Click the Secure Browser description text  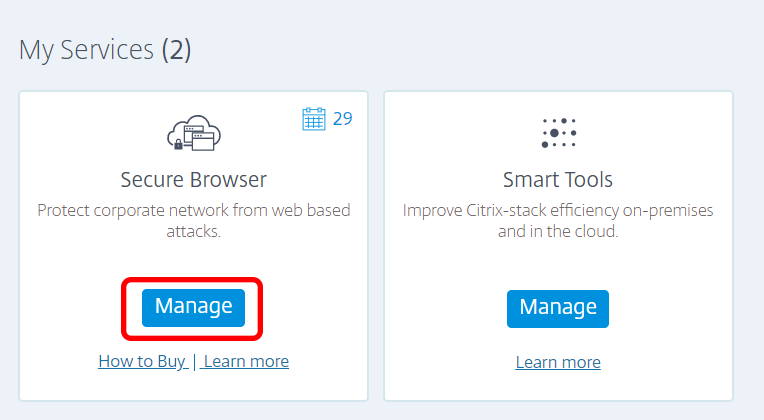coord(193,221)
